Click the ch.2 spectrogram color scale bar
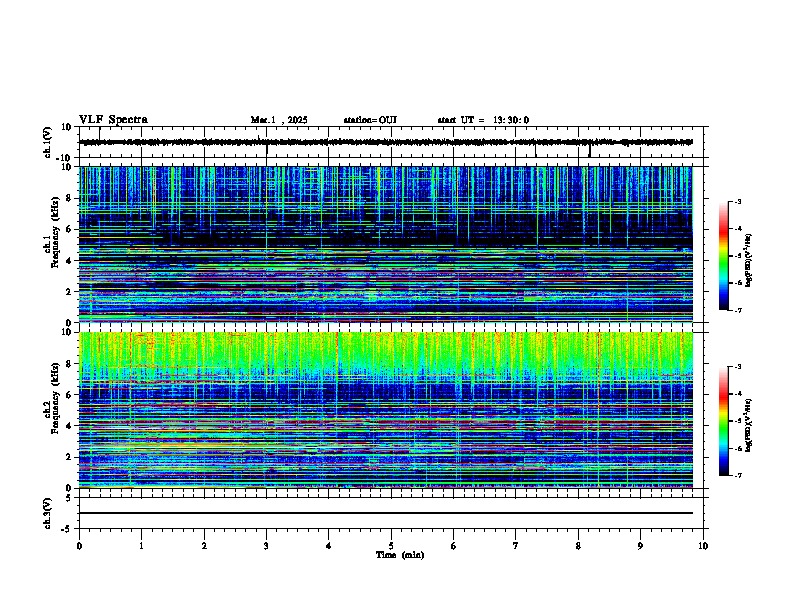Viewport: 792px width, 612px height. tap(724, 421)
